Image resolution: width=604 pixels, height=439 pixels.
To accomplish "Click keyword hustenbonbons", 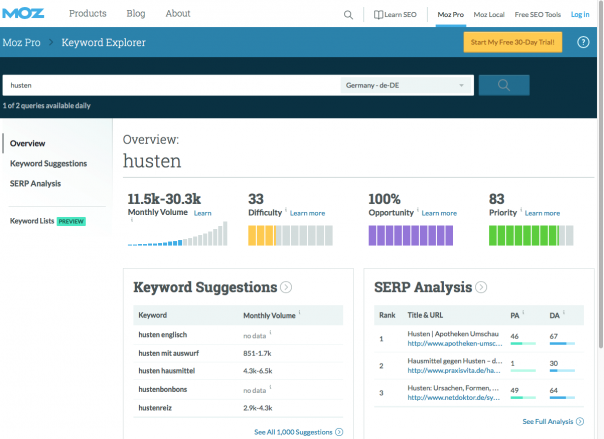I will (163, 389).
